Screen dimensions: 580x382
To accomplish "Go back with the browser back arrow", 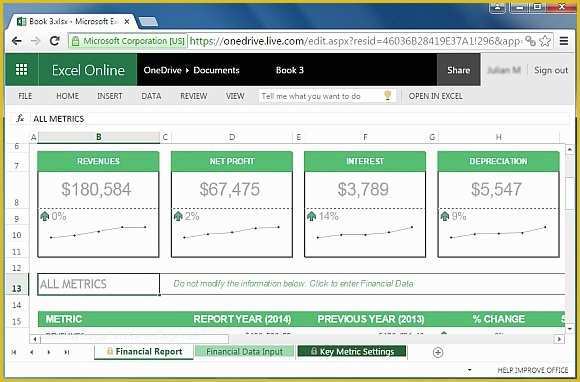I will (16, 41).
